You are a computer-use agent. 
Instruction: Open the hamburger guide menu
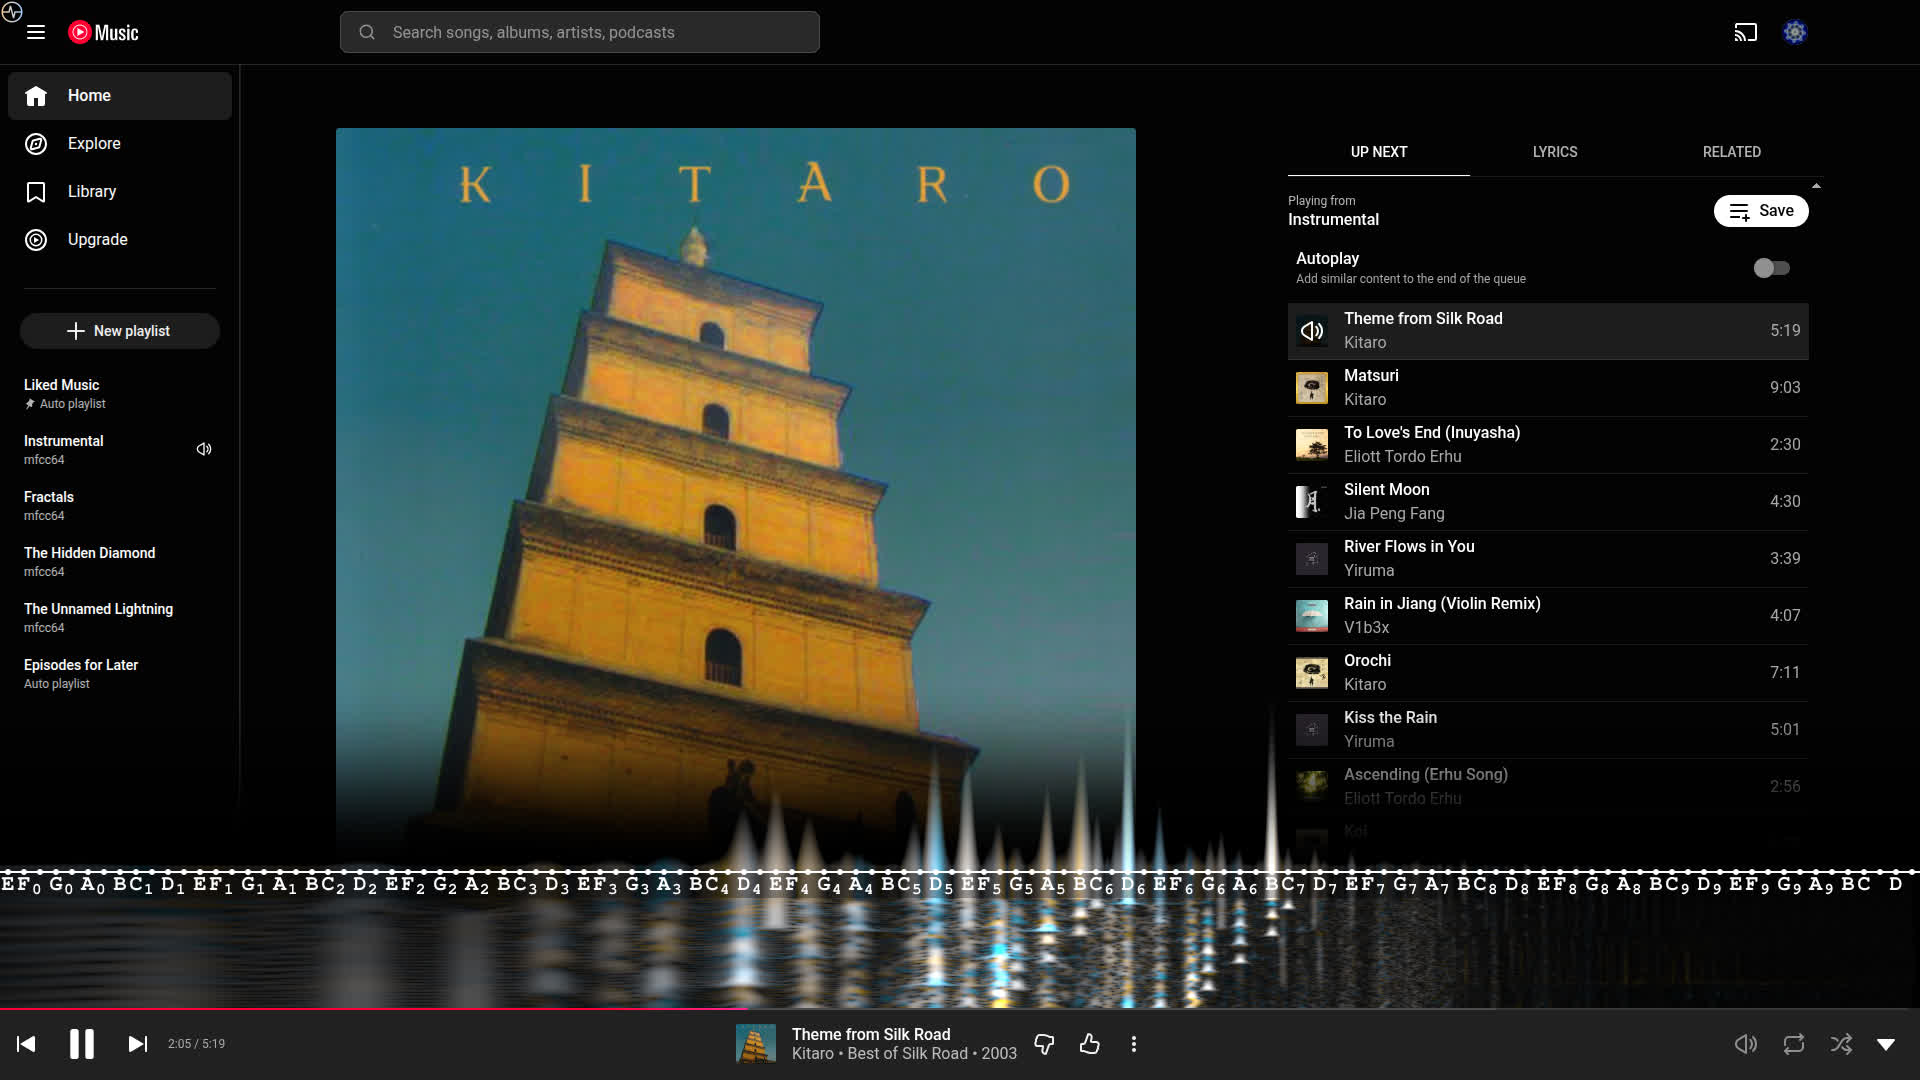pyautogui.click(x=36, y=32)
